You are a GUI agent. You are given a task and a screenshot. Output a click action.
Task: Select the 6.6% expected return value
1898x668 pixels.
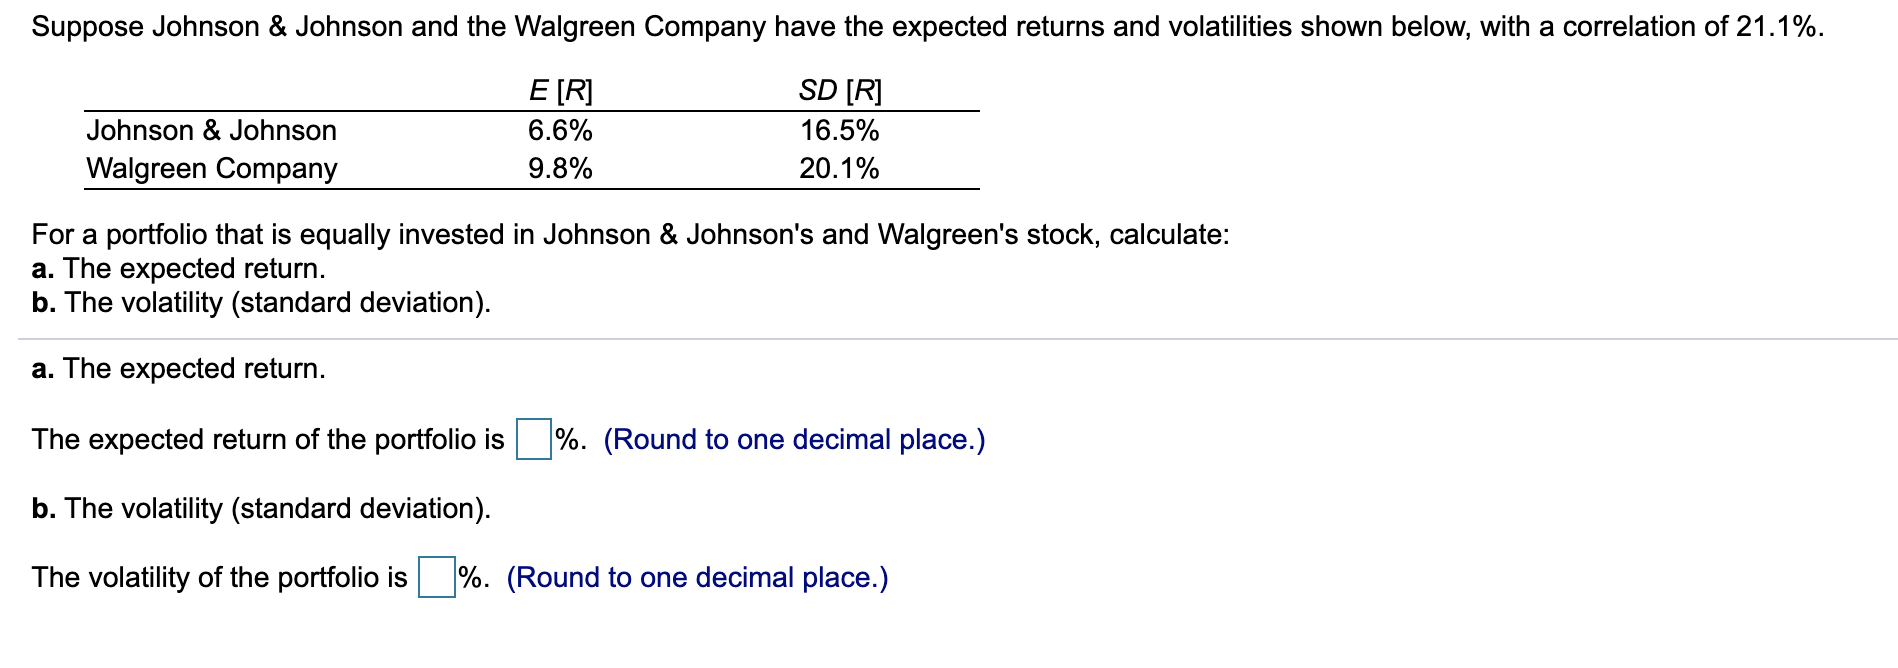[562, 130]
